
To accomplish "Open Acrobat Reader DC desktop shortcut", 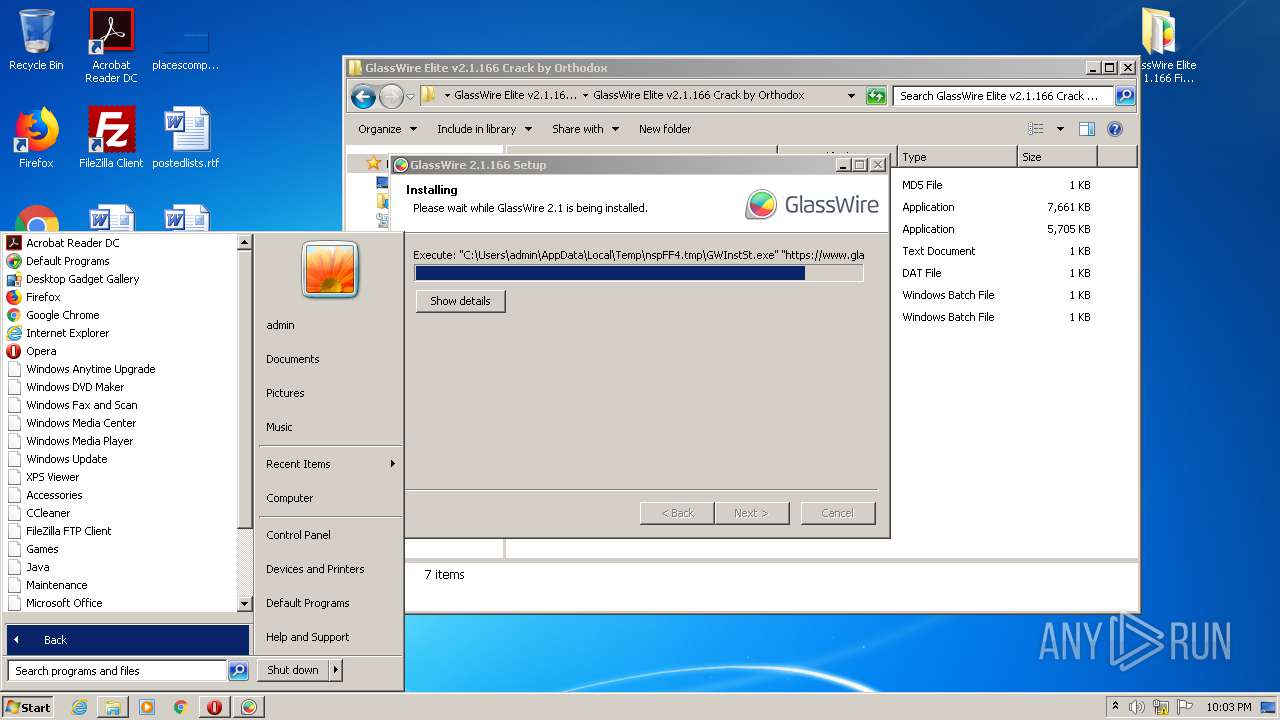I will point(111,46).
